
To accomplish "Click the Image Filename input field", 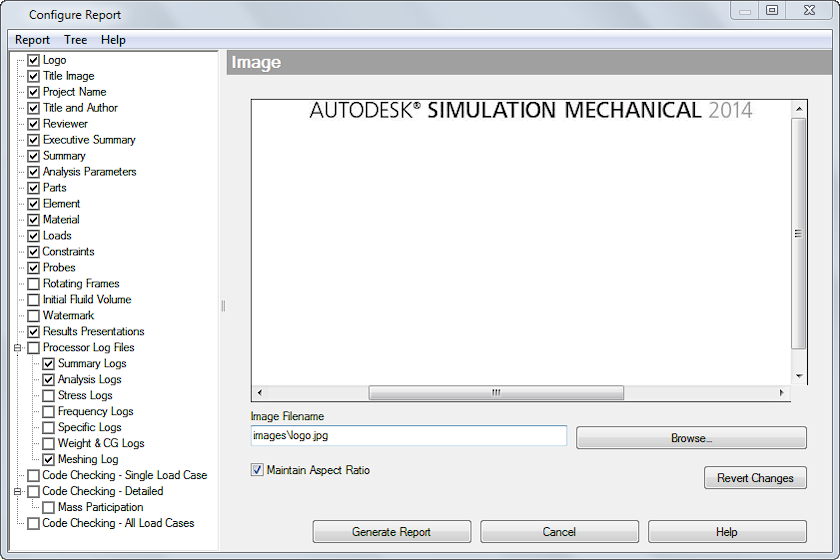I will click(408, 436).
